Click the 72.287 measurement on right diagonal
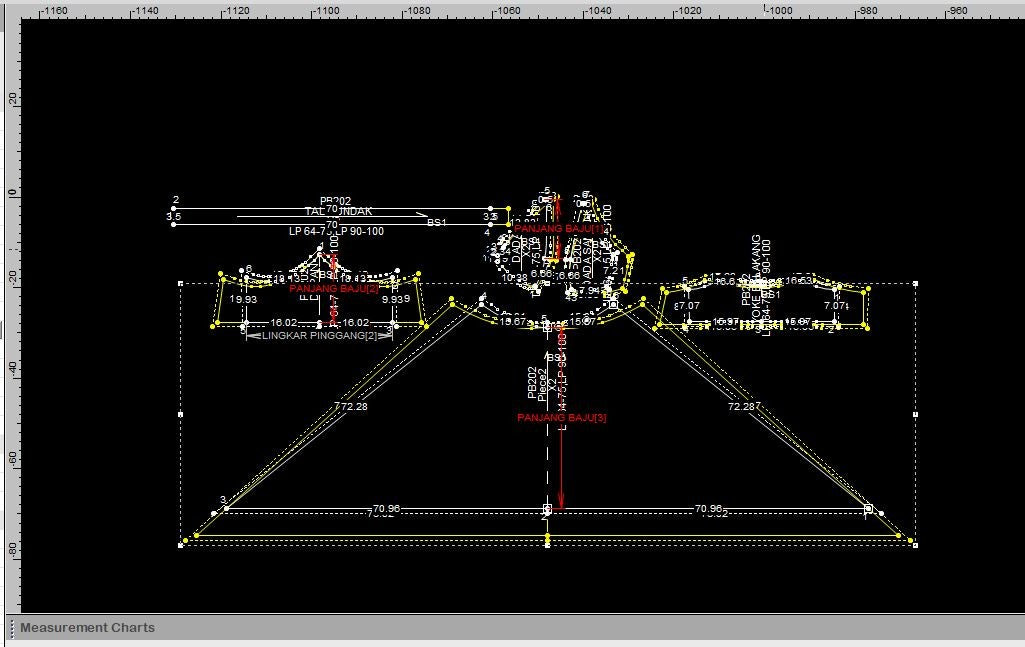Image resolution: width=1025 pixels, height=647 pixels. [x=744, y=407]
